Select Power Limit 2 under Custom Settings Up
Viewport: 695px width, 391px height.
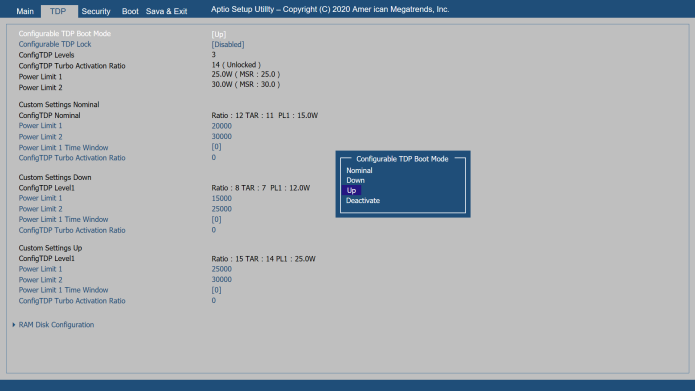40,280
